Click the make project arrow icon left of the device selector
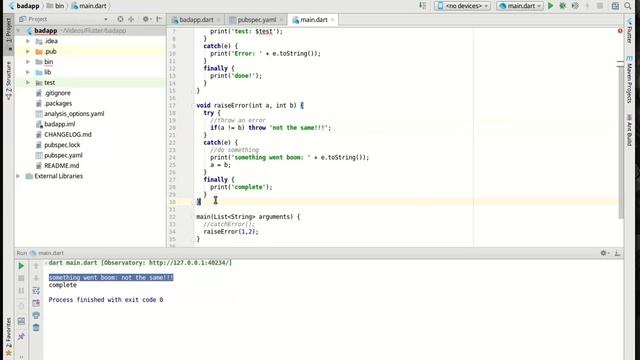This screenshot has height=360, width=640. click(x=422, y=6)
